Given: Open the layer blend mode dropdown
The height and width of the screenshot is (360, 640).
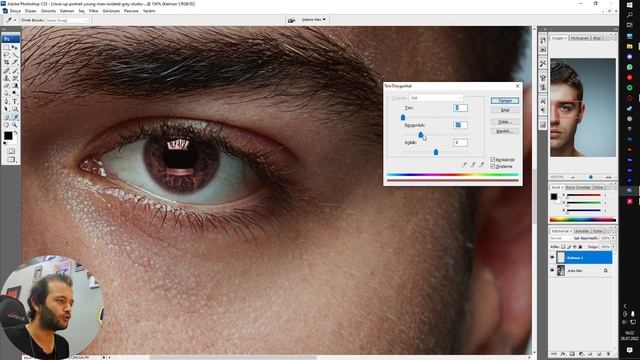Looking at the screenshot, I should 561,238.
